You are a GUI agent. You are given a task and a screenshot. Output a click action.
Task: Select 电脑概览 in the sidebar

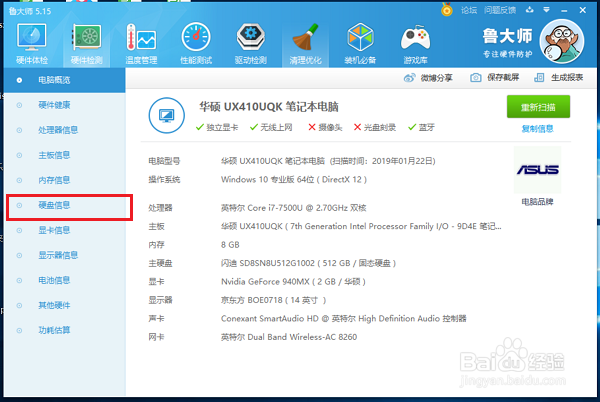(x=64, y=80)
